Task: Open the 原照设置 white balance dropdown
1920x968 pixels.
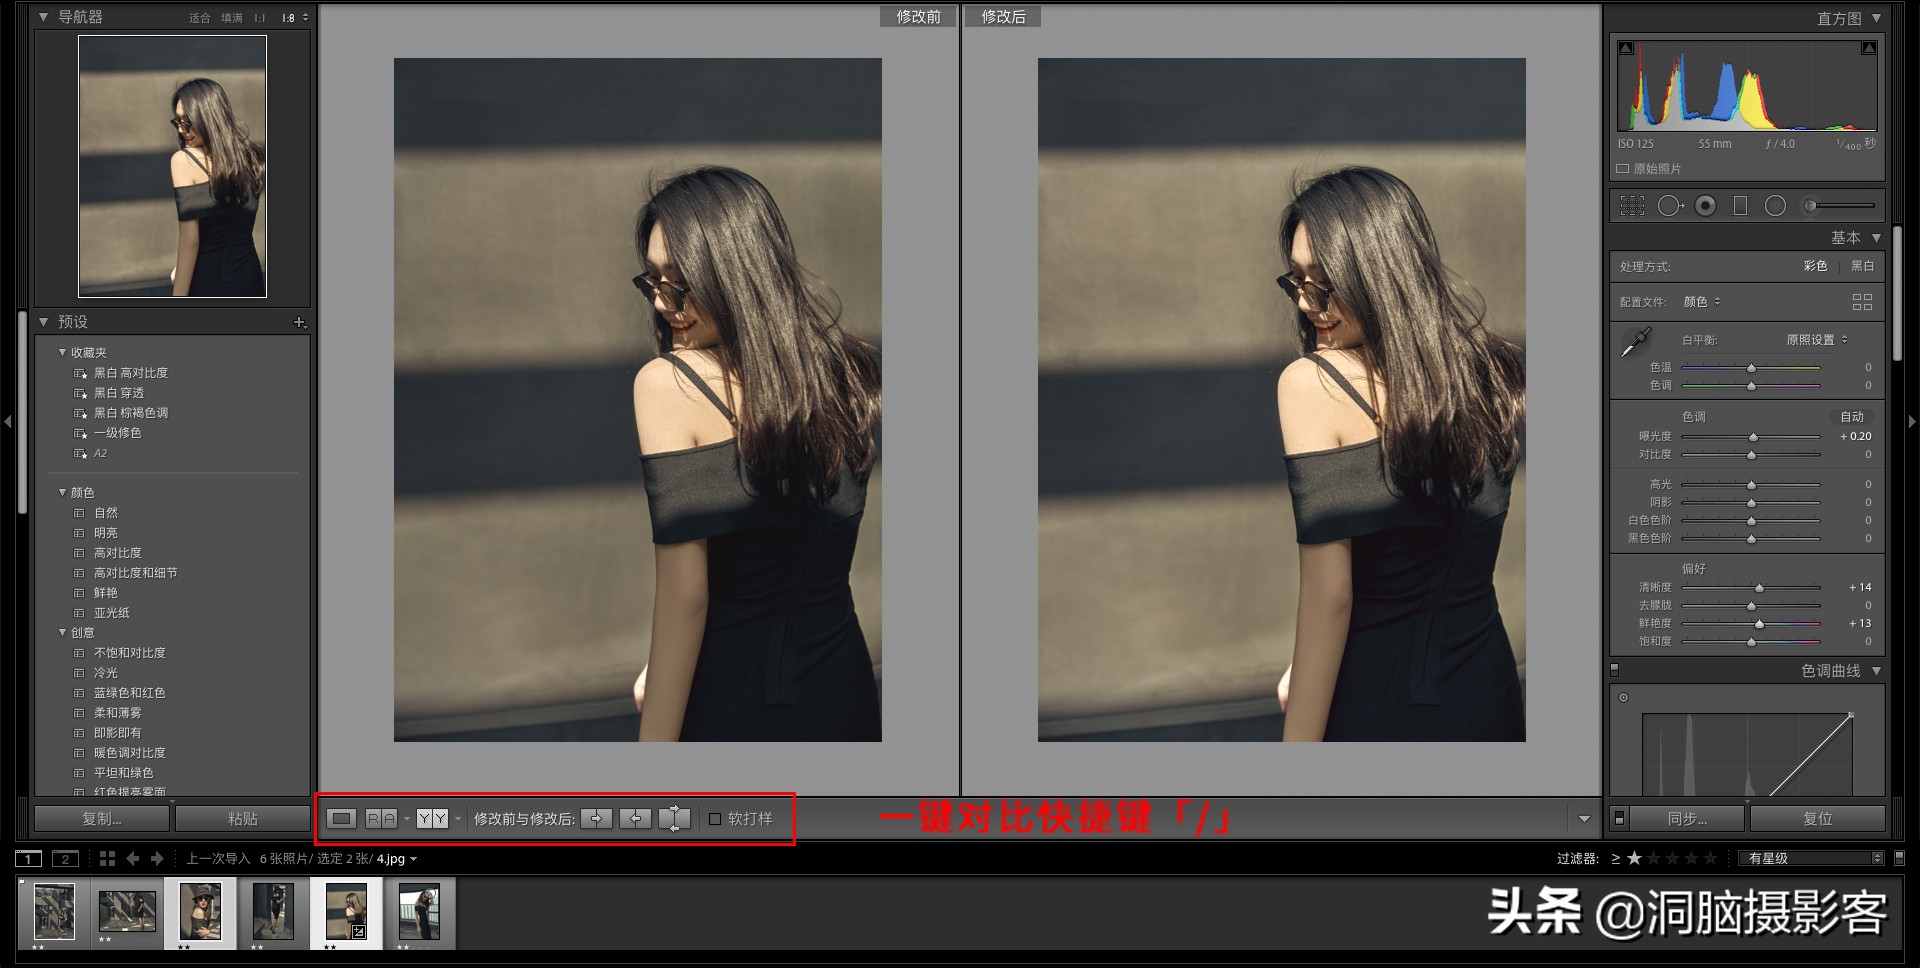Action: [1817, 340]
